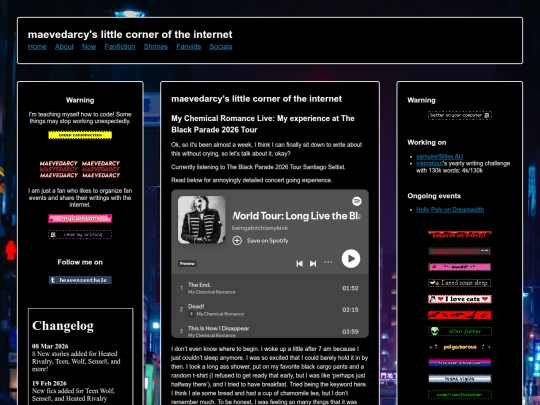The height and width of the screenshot is (405, 540).
Task: Click the playlist album cover thumbnail
Action: pyautogui.click(x=201, y=220)
